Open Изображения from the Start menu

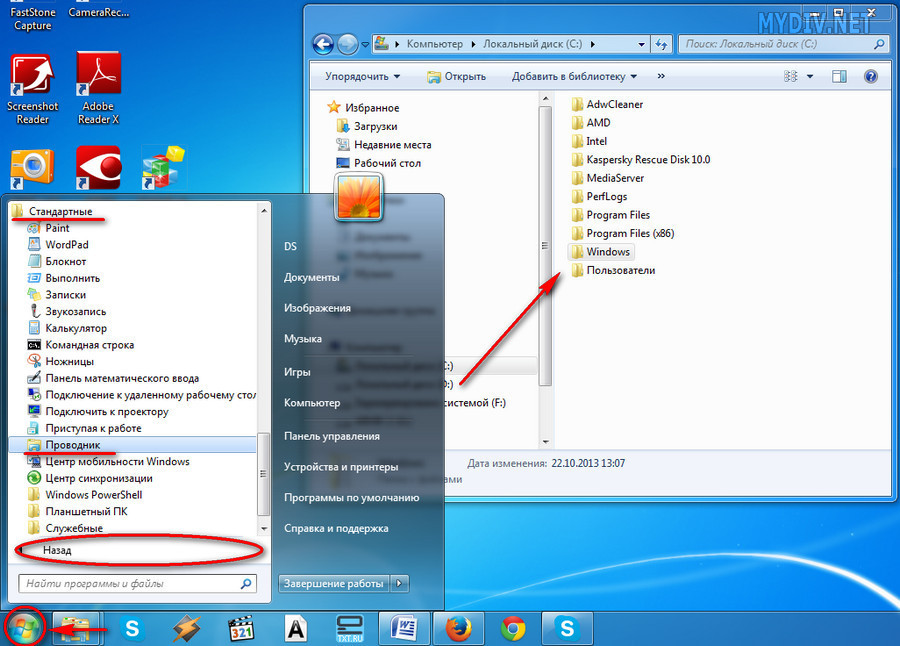click(317, 308)
